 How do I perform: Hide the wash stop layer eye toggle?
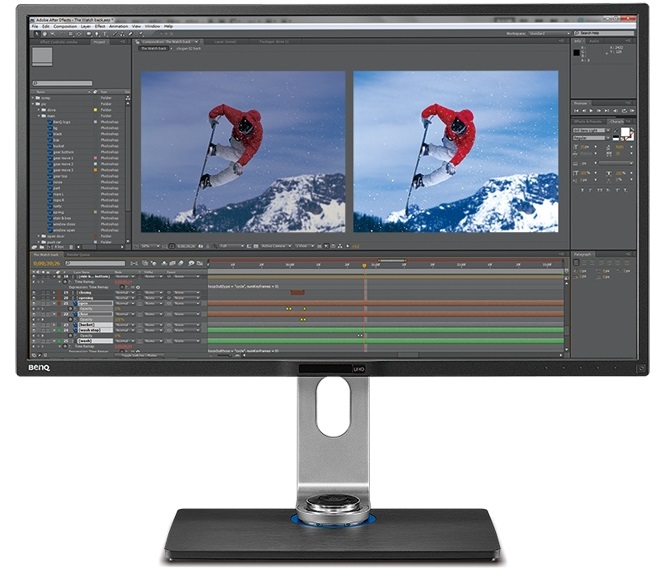34,330
